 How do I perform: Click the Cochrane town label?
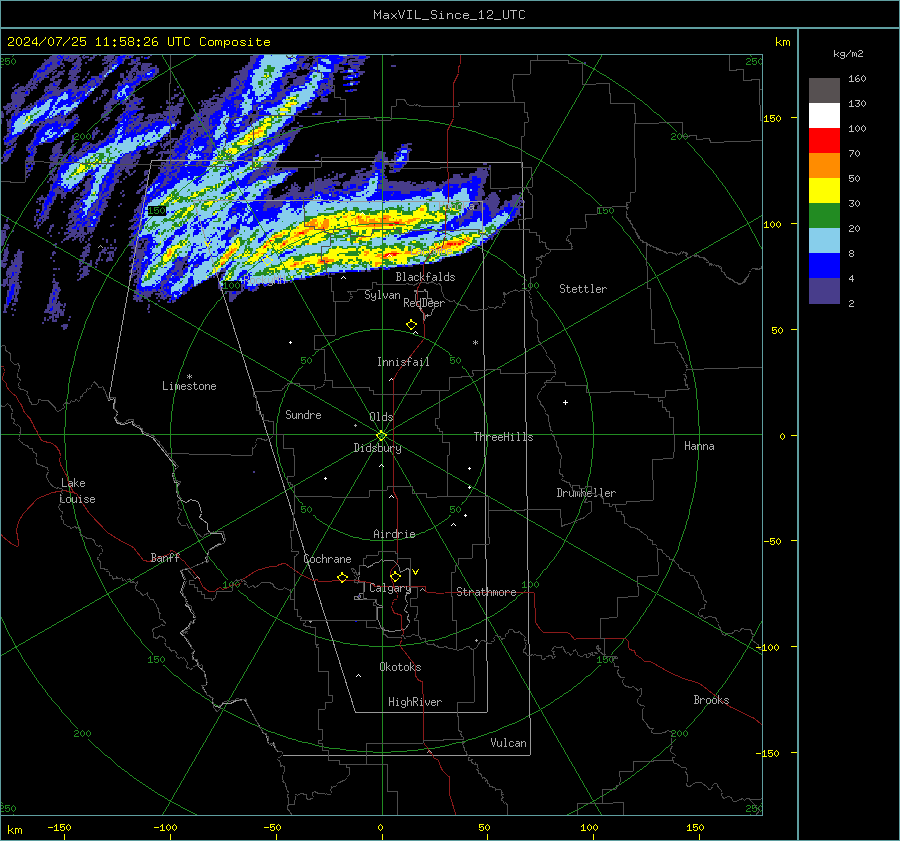327,559
